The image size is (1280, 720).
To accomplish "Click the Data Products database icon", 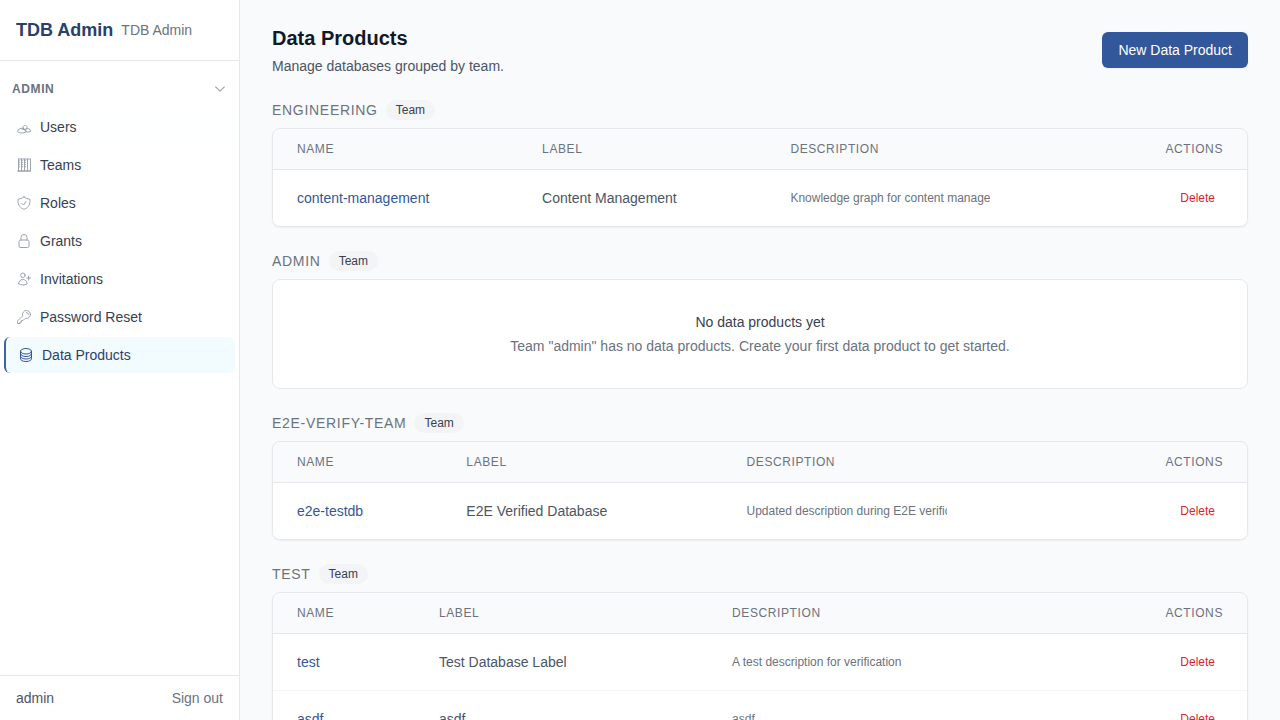I will [x=26, y=355].
